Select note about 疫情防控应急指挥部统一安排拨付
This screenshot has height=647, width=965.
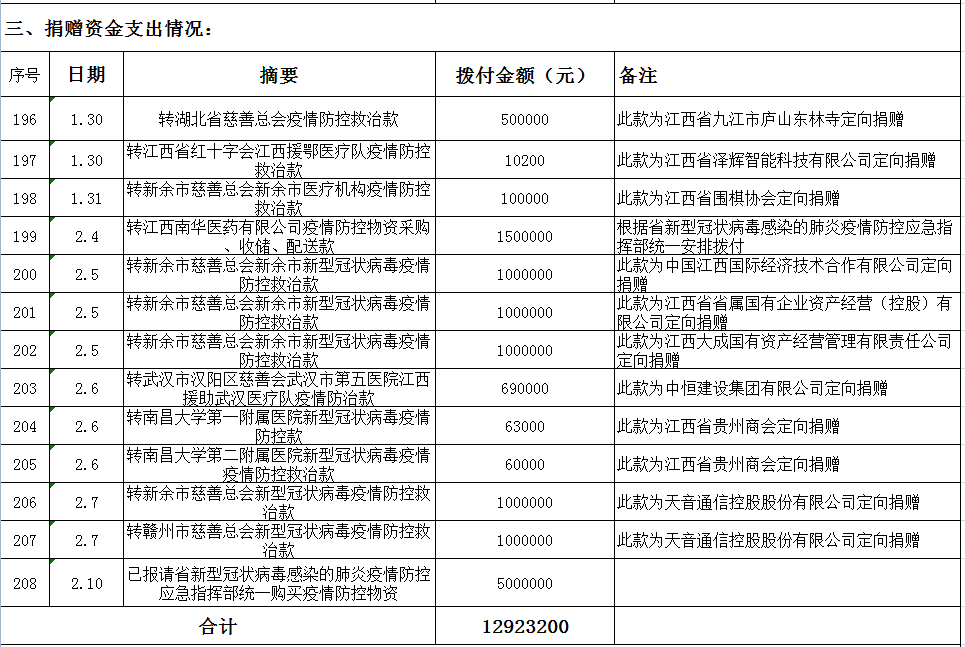785,236
